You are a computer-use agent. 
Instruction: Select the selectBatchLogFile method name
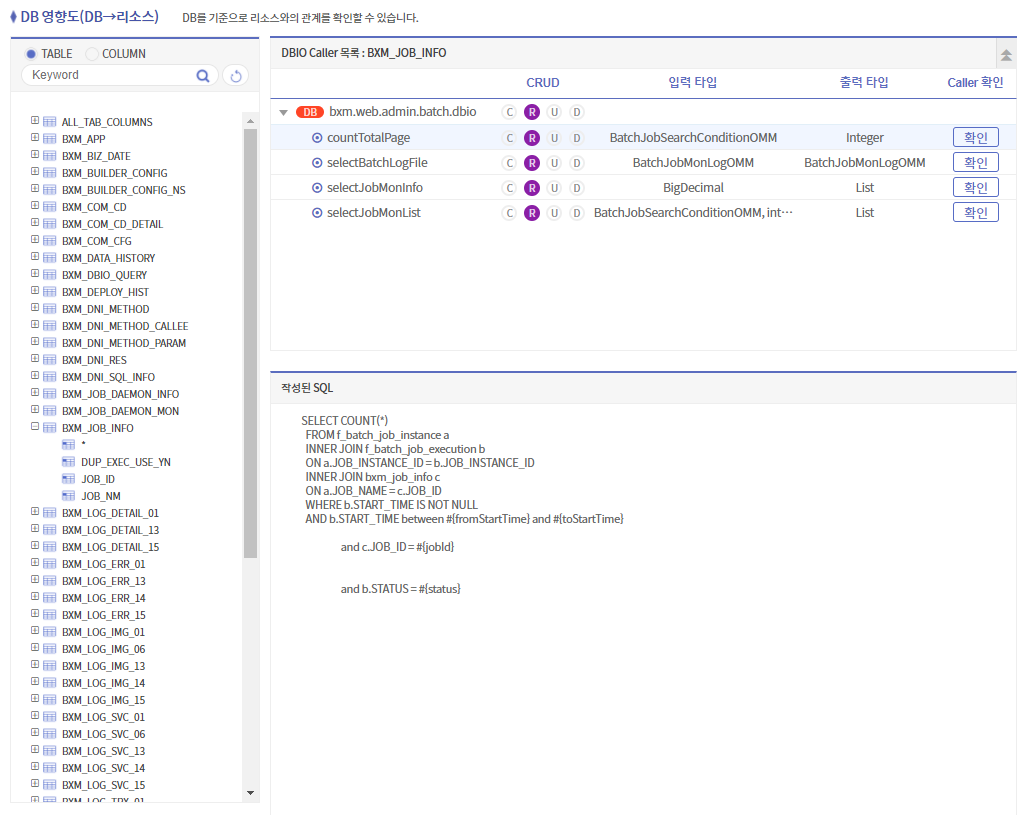tap(377, 163)
